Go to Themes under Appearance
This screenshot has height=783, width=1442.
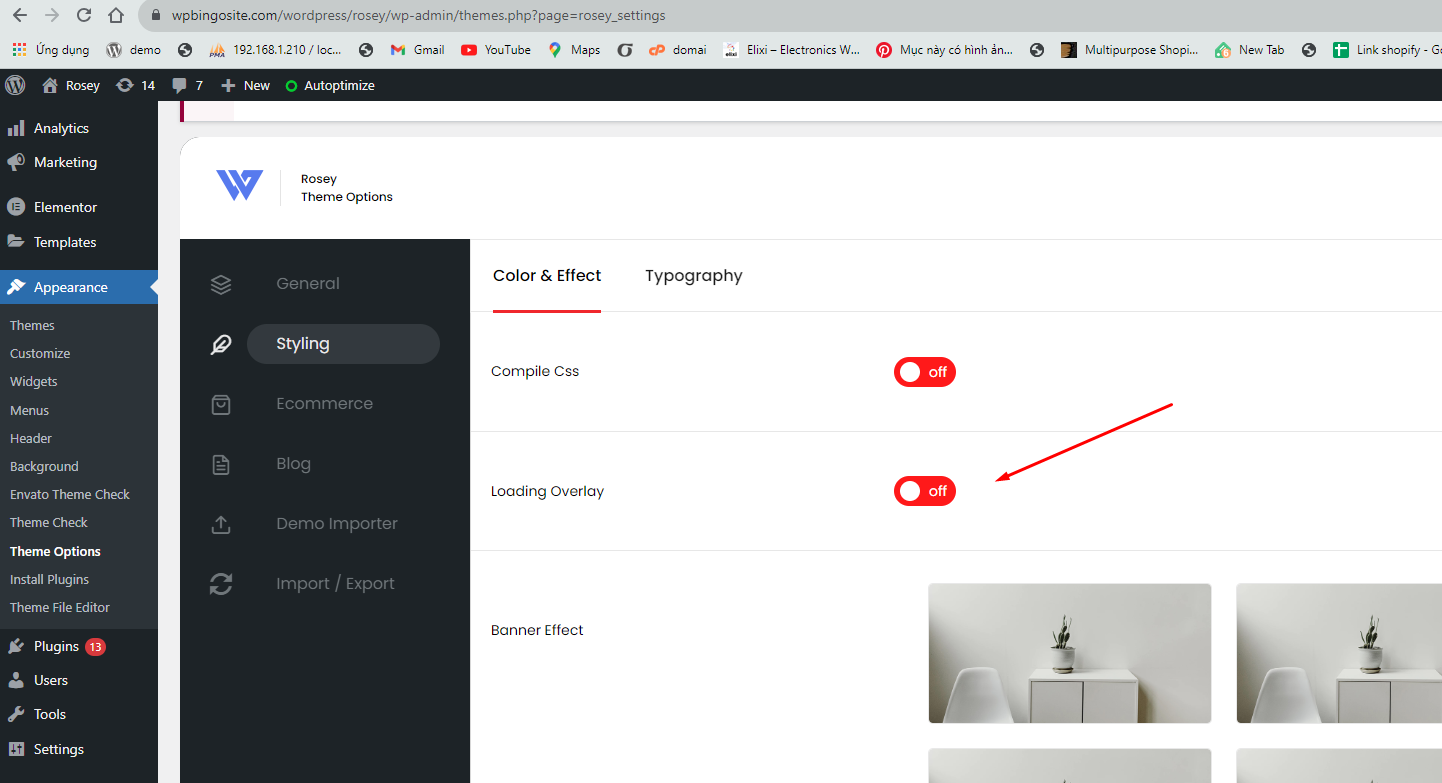(32, 326)
